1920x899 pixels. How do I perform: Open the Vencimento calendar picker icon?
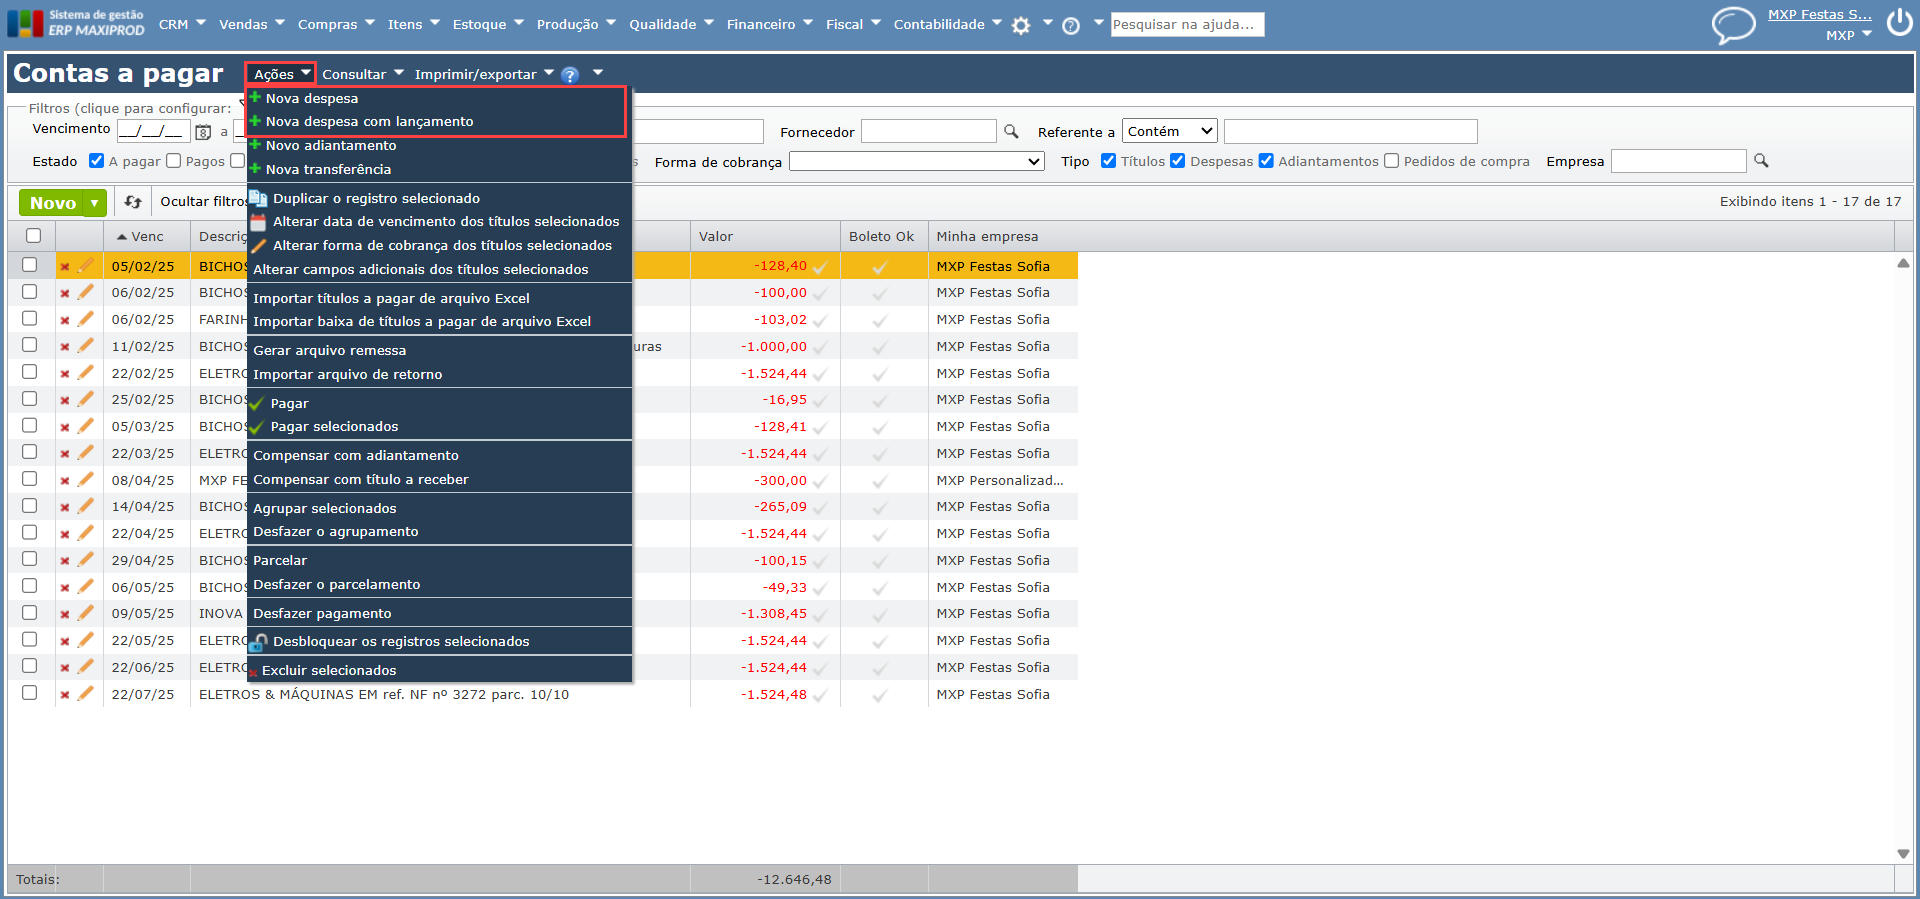coord(203,132)
